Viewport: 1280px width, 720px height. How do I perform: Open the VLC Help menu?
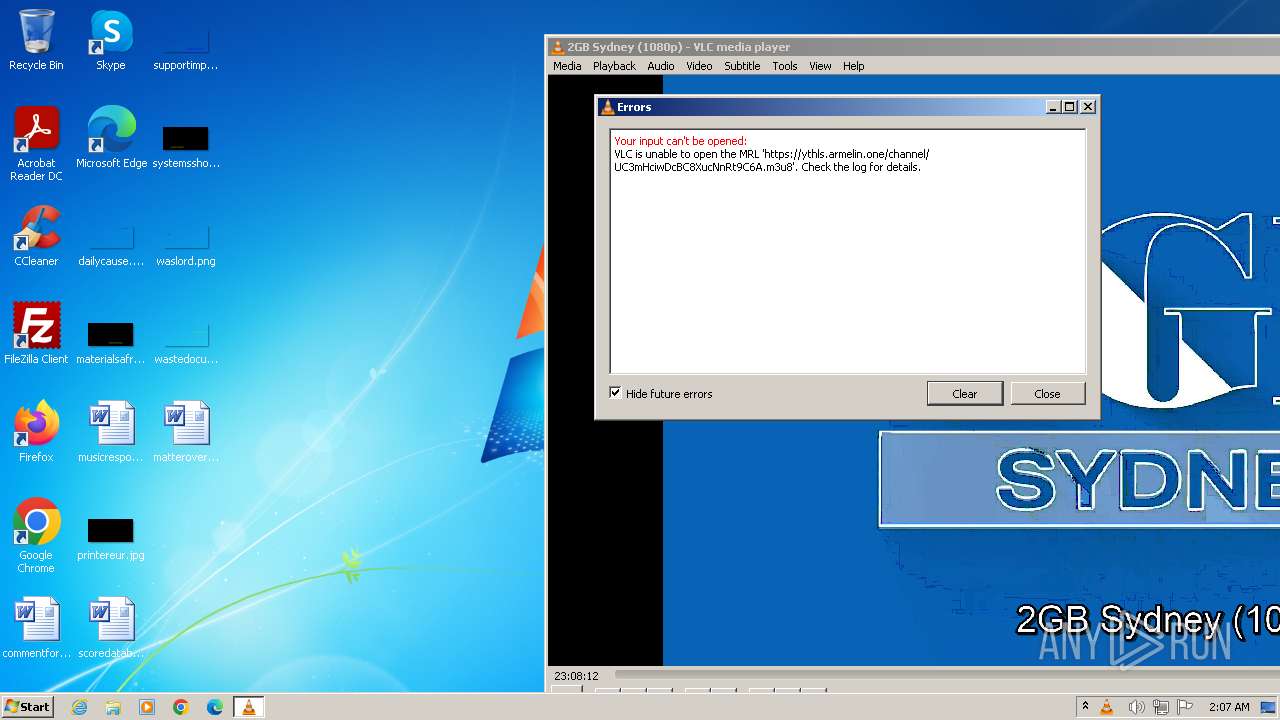(x=854, y=66)
